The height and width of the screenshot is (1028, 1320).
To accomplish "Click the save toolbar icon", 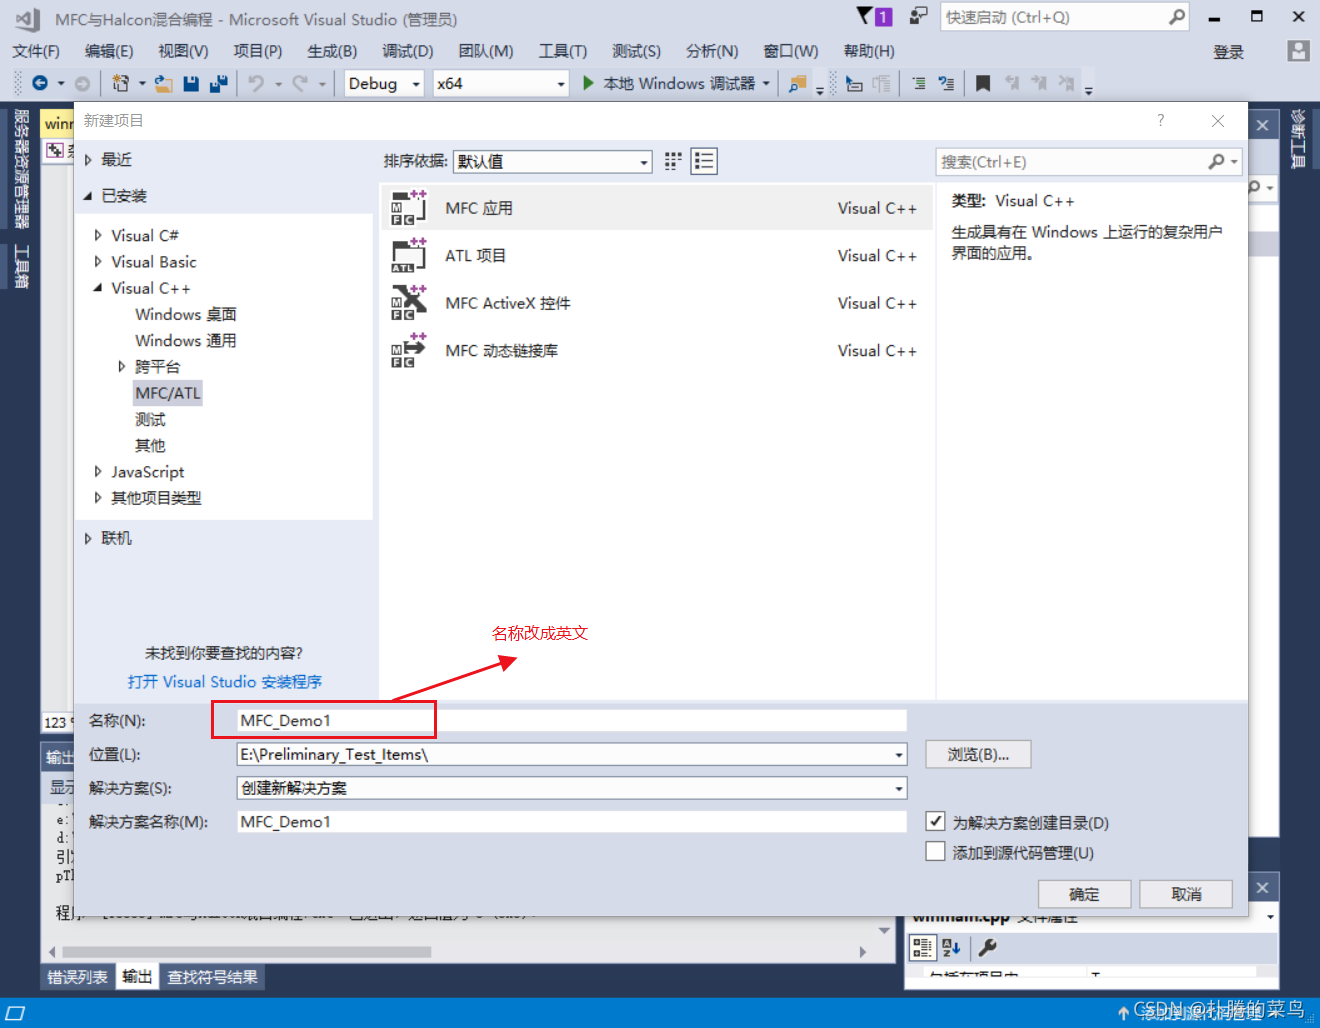I will pos(191,84).
